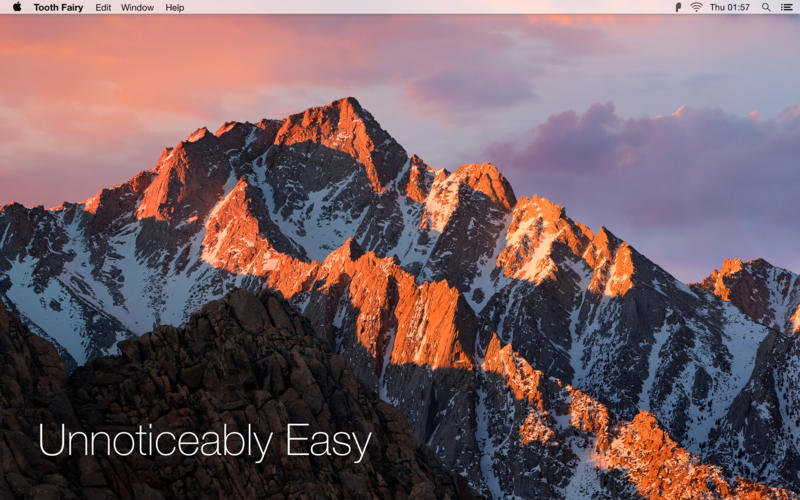
Task: Click the Tooth Fairy menu bar status icon
Action: 678,7
